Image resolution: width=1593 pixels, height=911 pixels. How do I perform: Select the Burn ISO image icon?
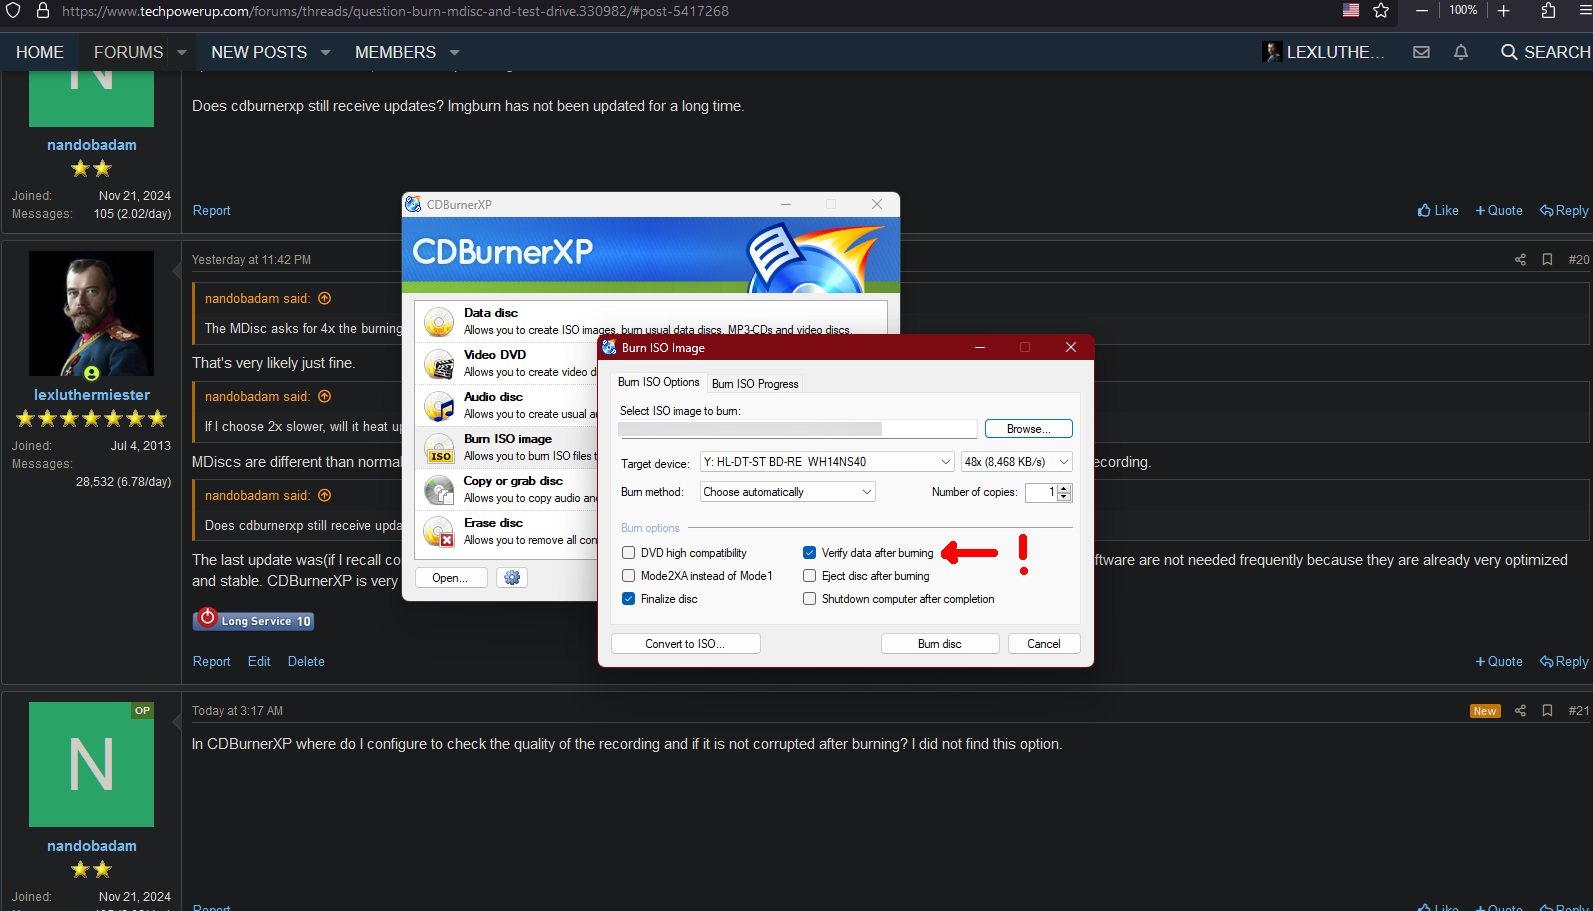click(x=439, y=448)
